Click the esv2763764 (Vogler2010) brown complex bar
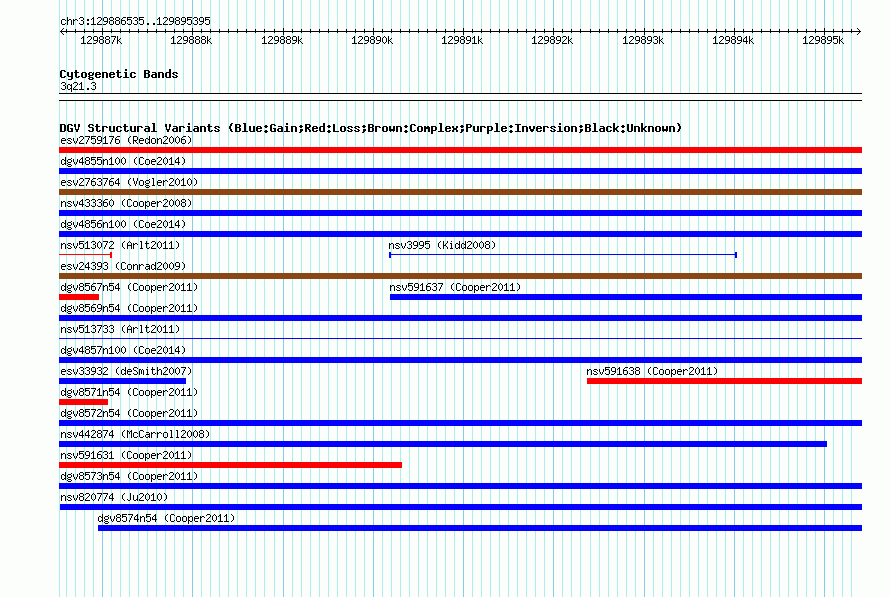Screen dimensions: 890x597 (460, 192)
